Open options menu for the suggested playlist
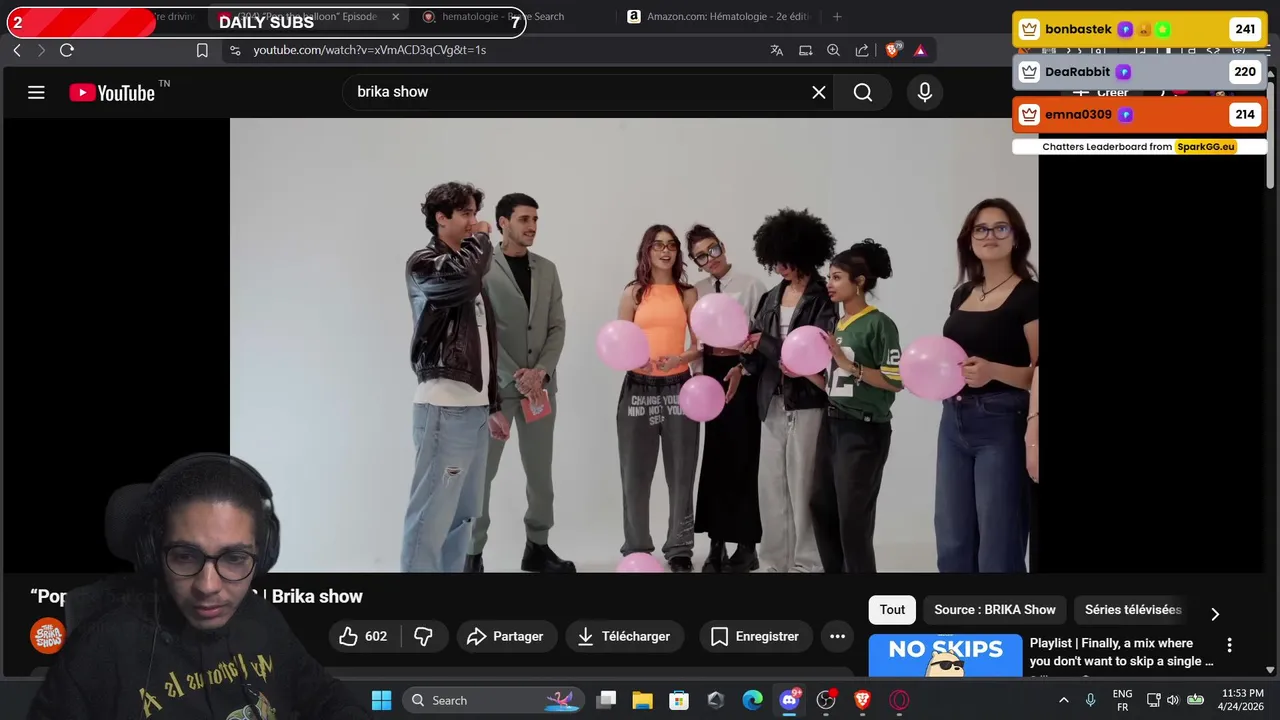The image size is (1280, 720). coord(1229,645)
